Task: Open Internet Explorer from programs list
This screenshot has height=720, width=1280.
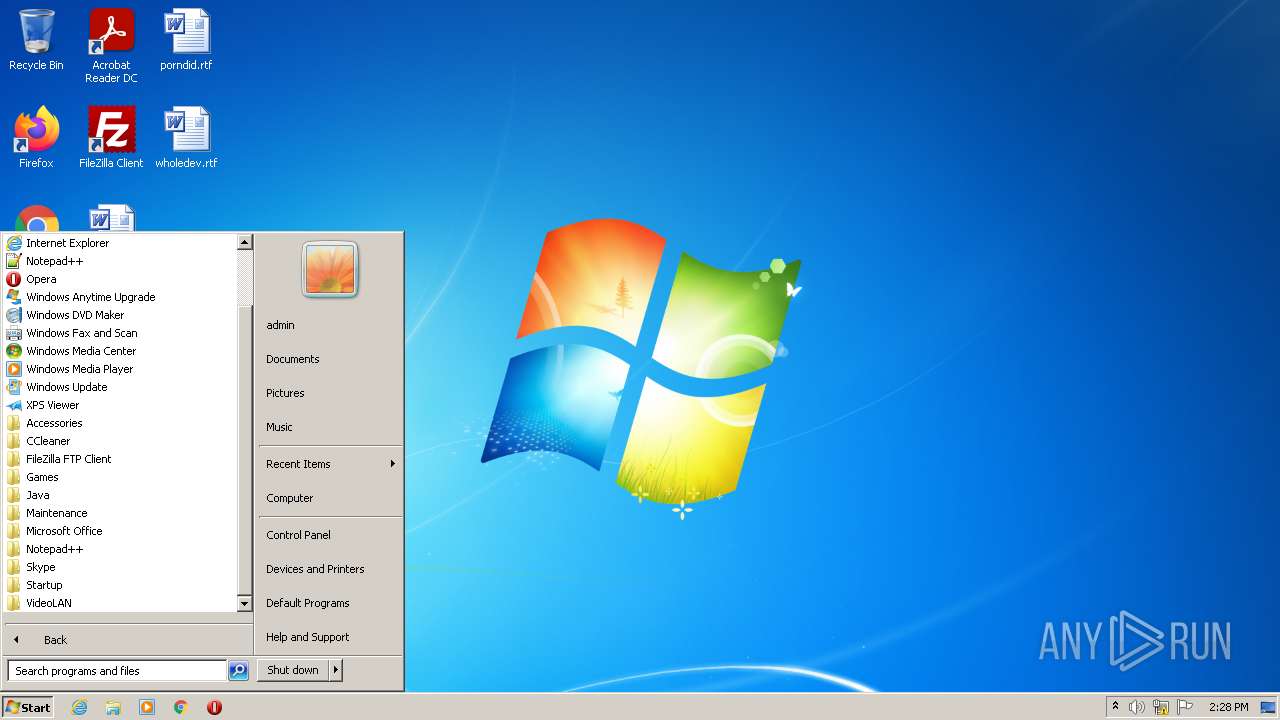Action: point(120,243)
